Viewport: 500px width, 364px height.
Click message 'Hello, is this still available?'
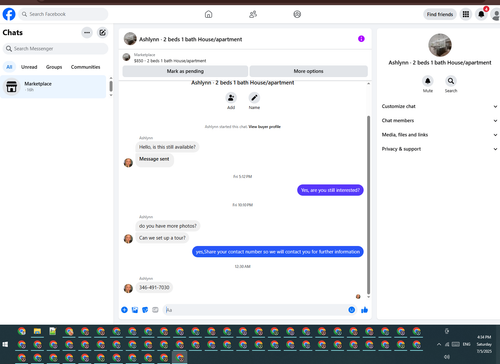point(167,147)
